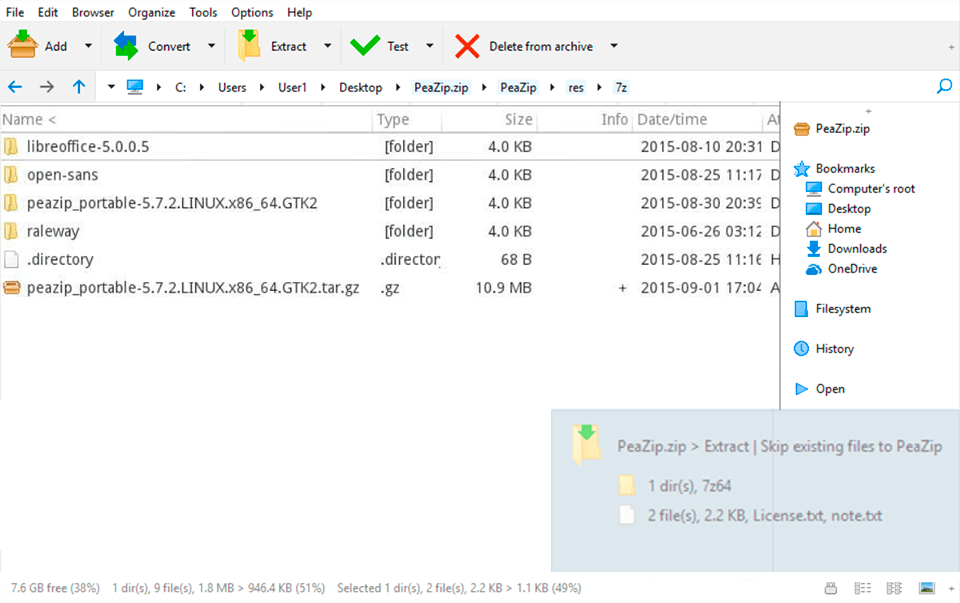Switch to details list view icon

point(863,588)
